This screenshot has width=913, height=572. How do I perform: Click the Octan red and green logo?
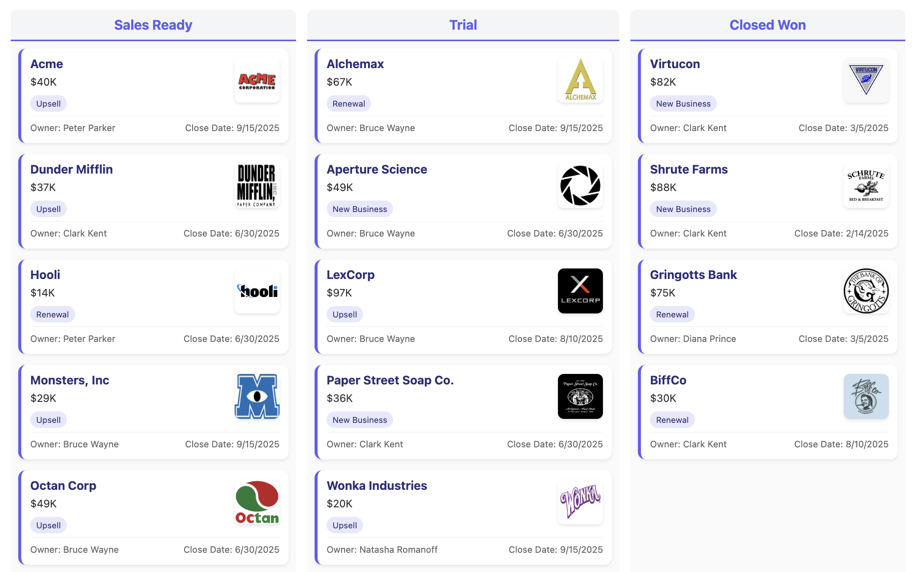257,502
